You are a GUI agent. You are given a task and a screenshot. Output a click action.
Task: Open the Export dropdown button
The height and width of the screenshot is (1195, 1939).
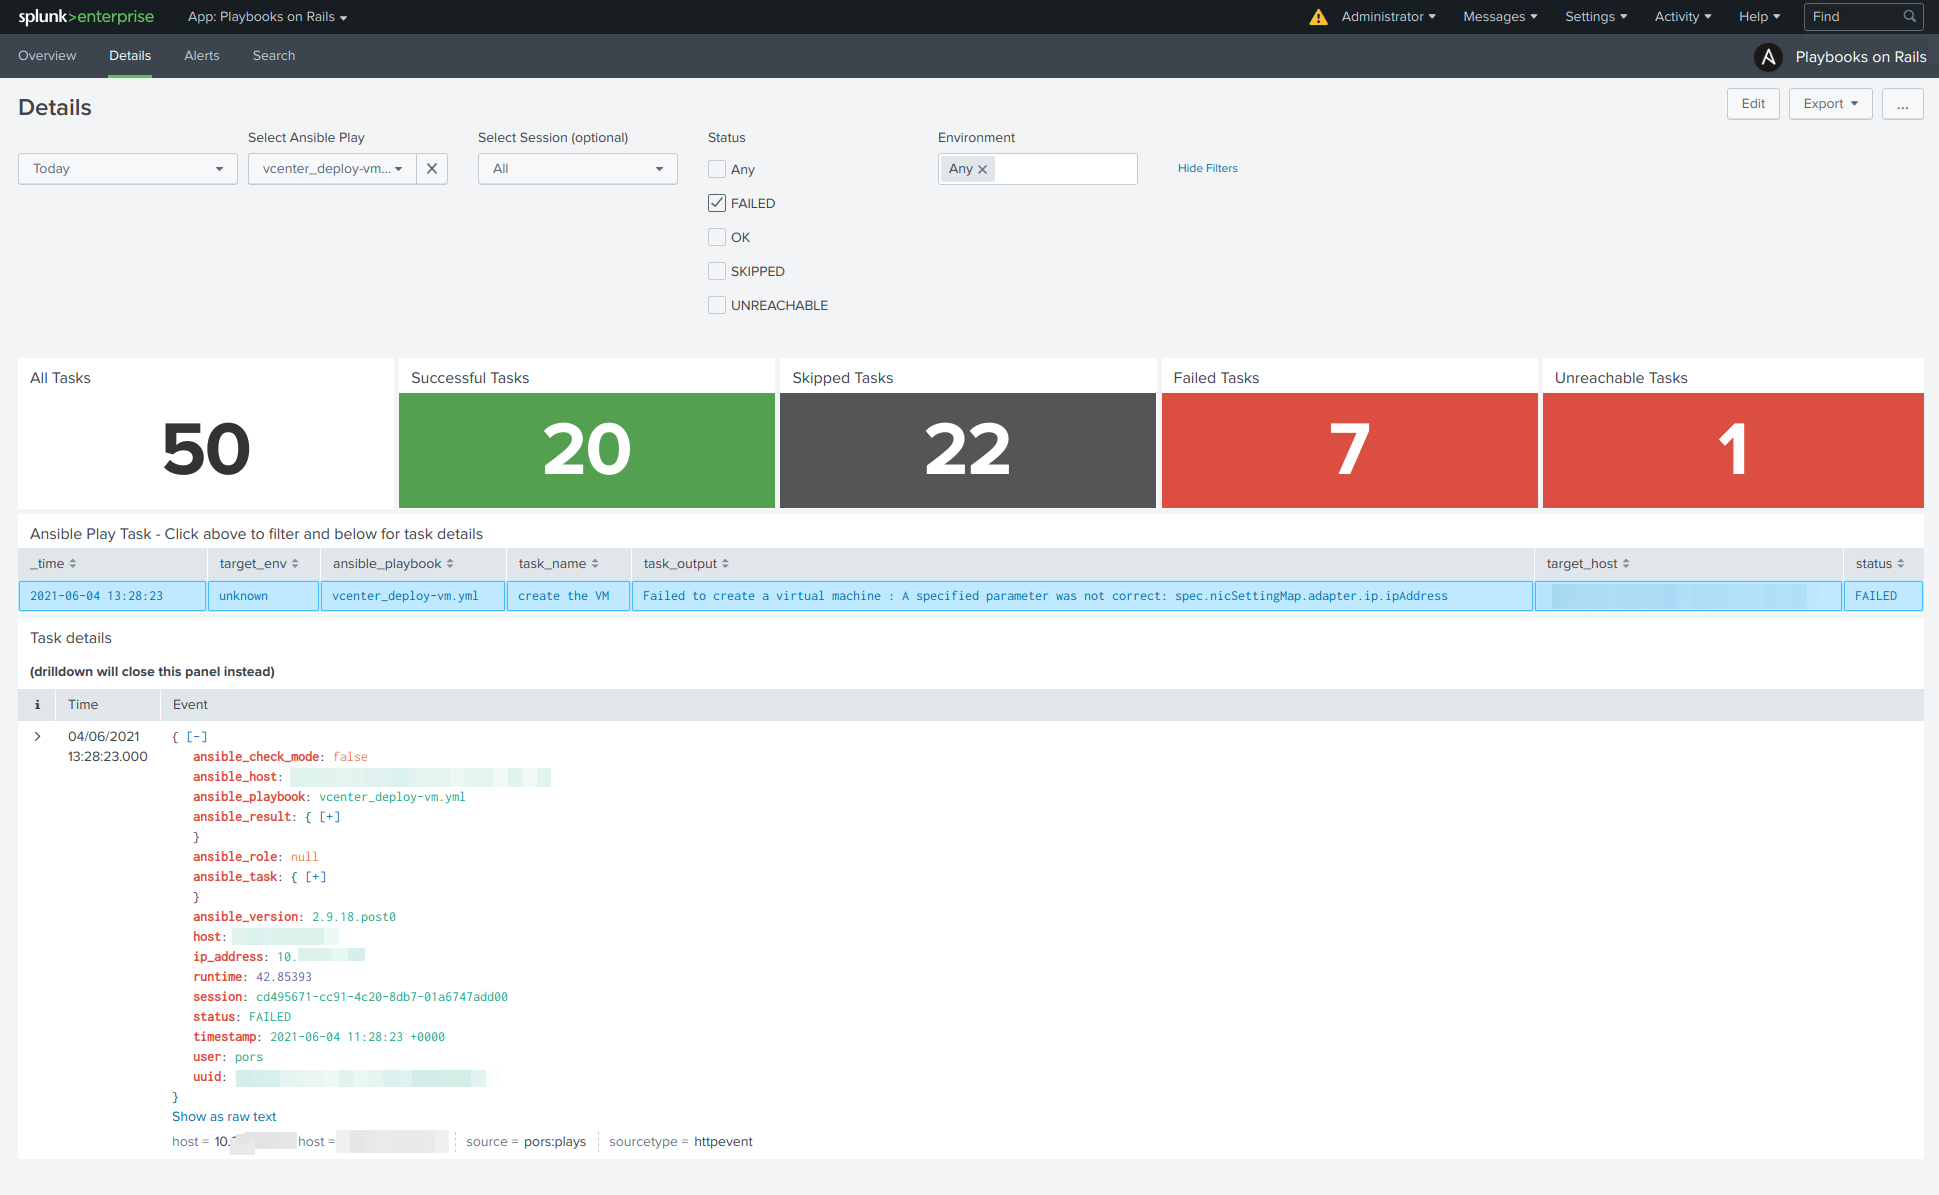pyautogui.click(x=1830, y=104)
